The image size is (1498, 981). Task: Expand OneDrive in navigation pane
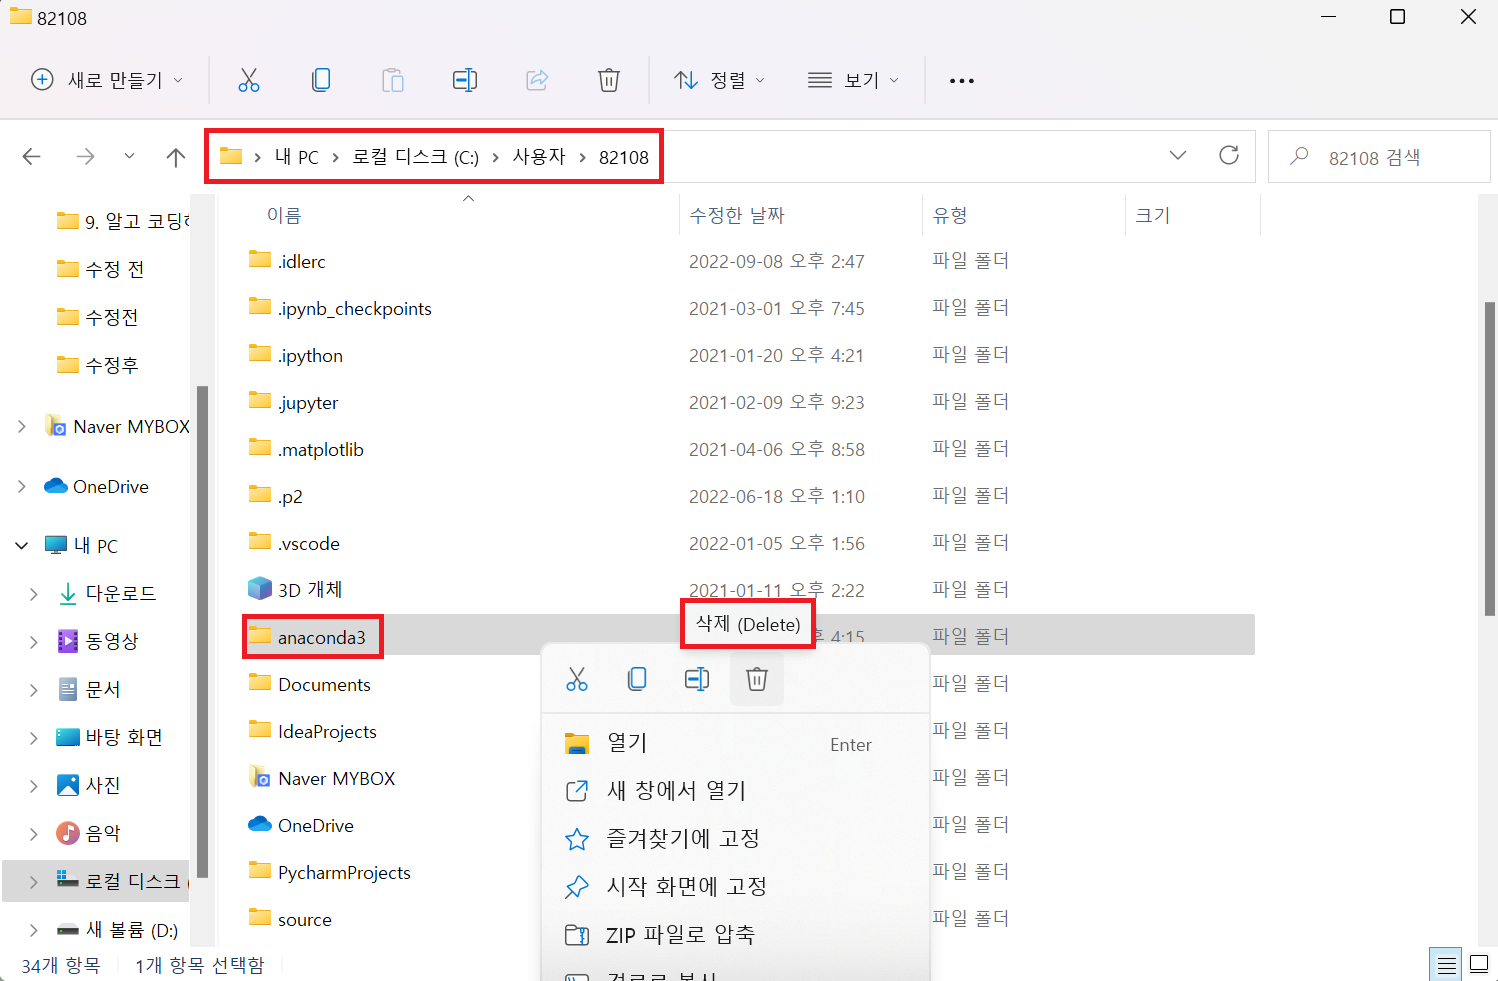click(x=22, y=487)
